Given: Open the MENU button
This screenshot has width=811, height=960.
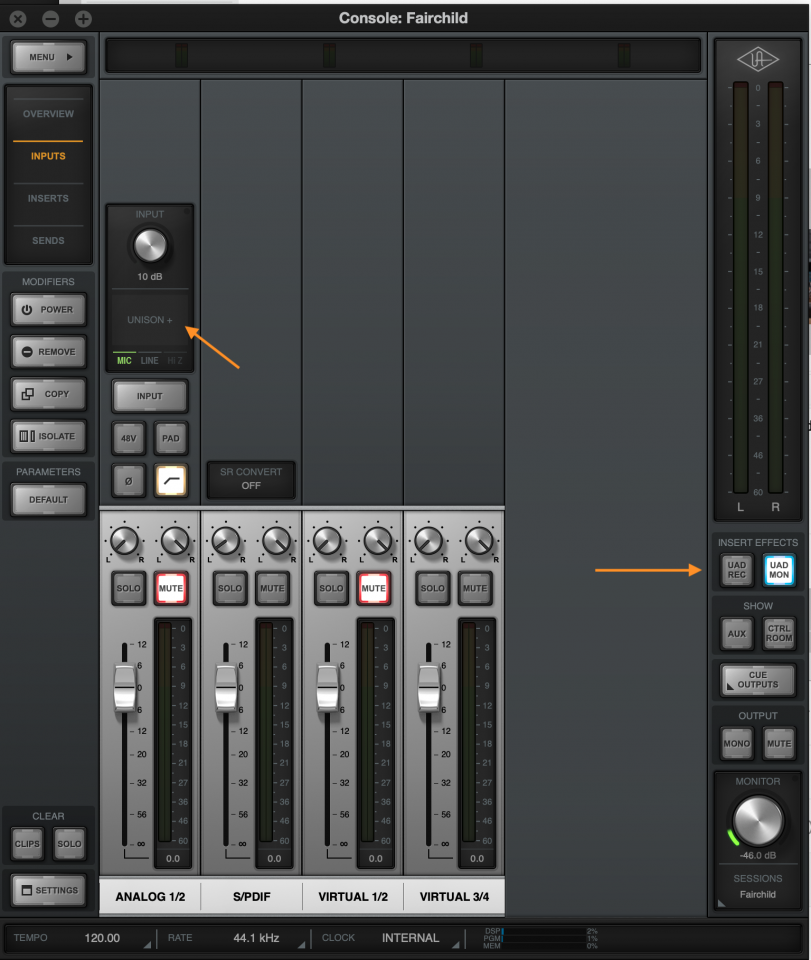Looking at the screenshot, I should coord(48,57).
